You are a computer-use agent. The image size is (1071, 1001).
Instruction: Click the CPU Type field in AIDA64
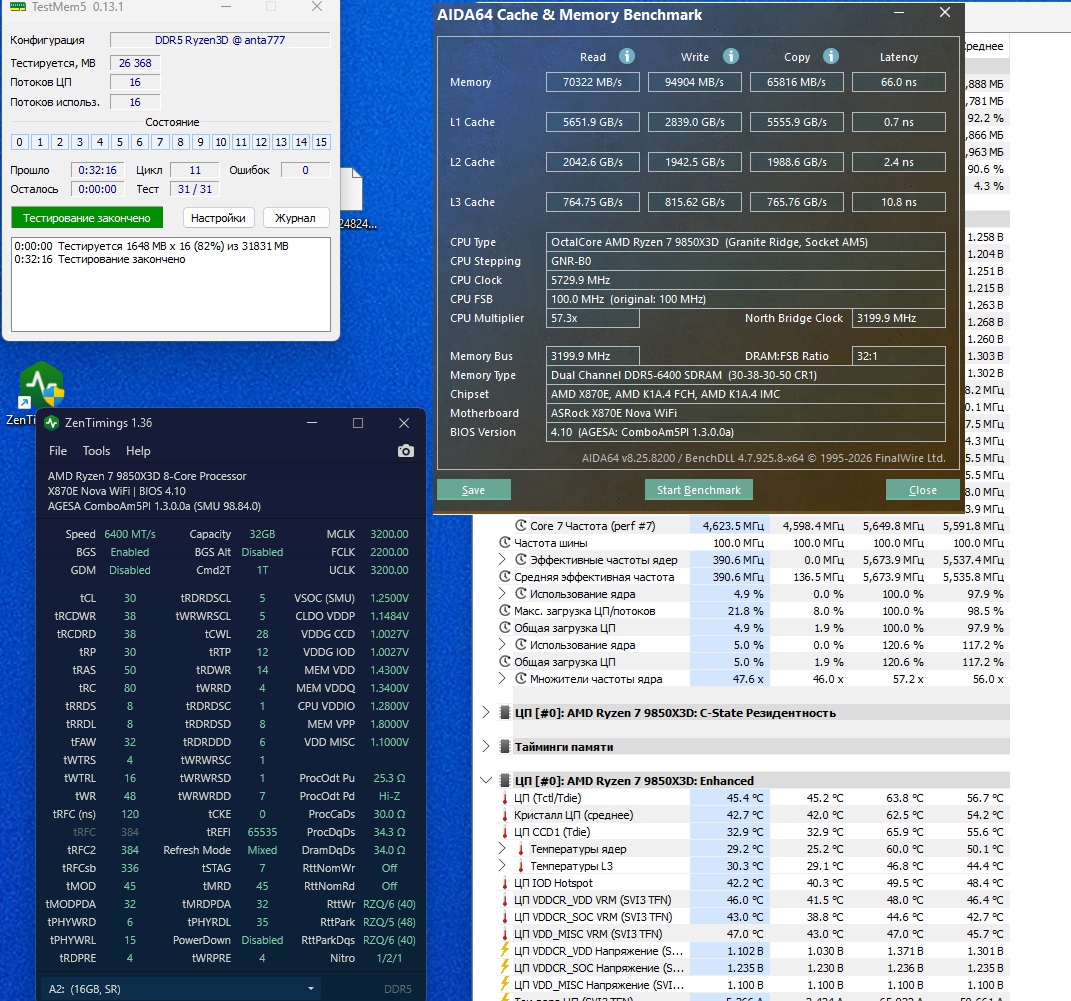746,242
